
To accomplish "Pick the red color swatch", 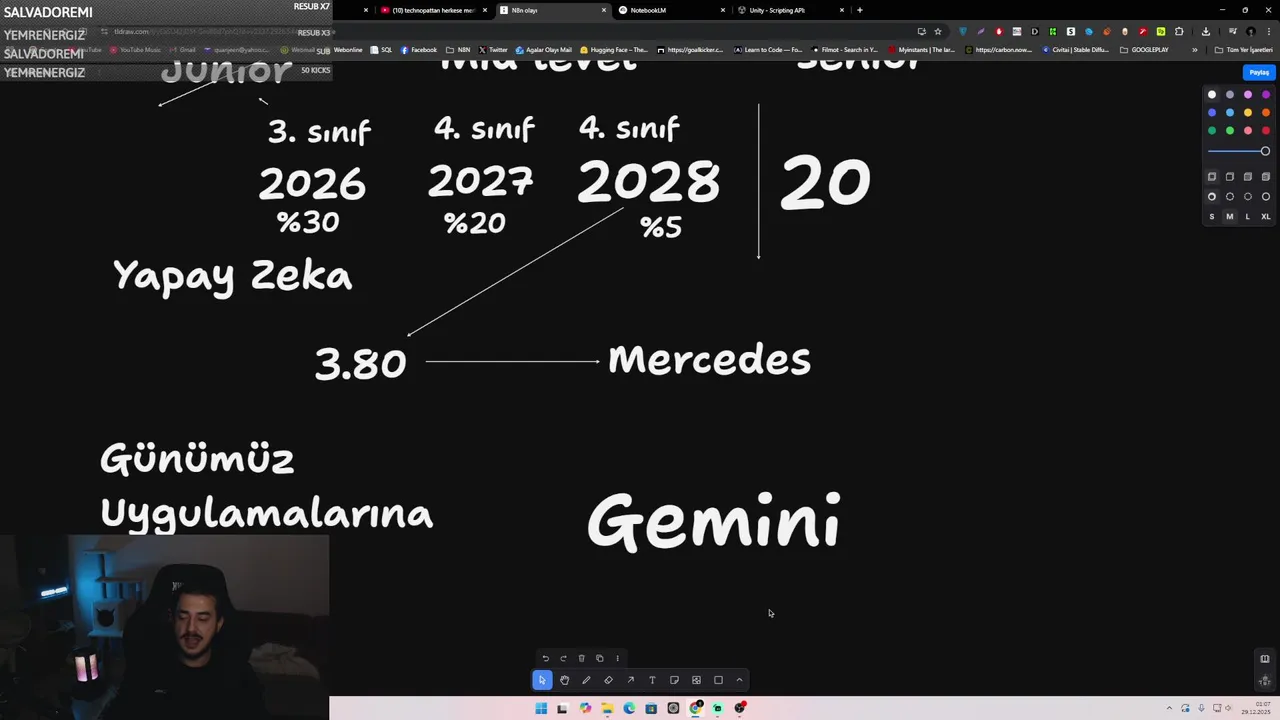I will 1266,131.
